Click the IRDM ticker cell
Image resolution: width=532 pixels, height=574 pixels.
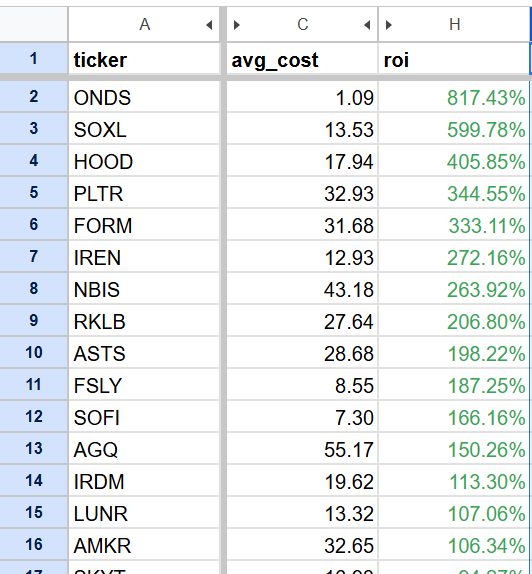(144, 480)
